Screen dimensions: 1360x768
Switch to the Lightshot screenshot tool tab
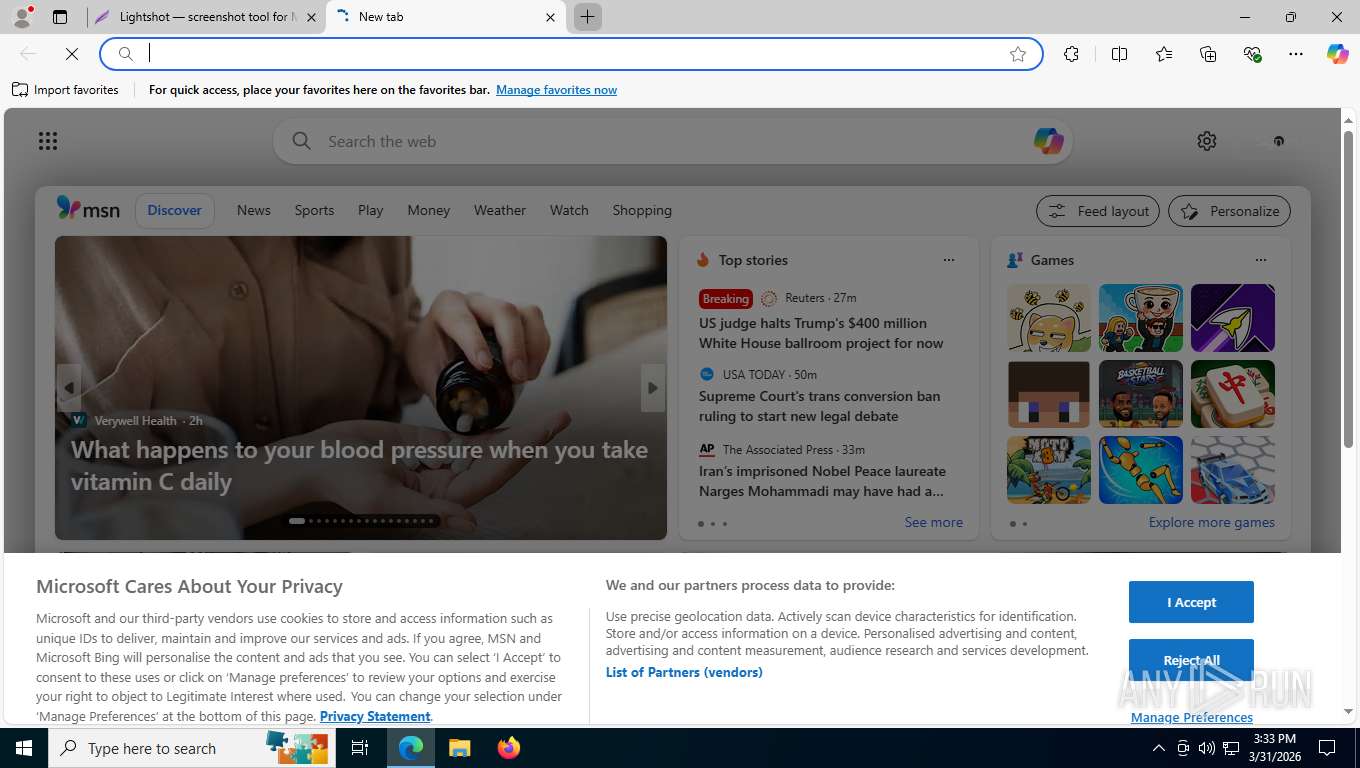[206, 17]
